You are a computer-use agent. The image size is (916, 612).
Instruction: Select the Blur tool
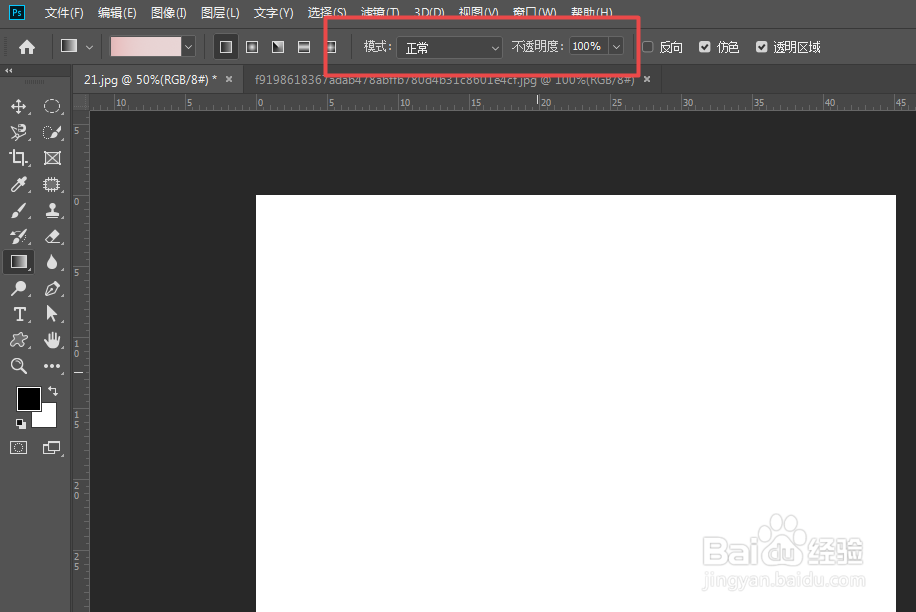click(x=52, y=262)
